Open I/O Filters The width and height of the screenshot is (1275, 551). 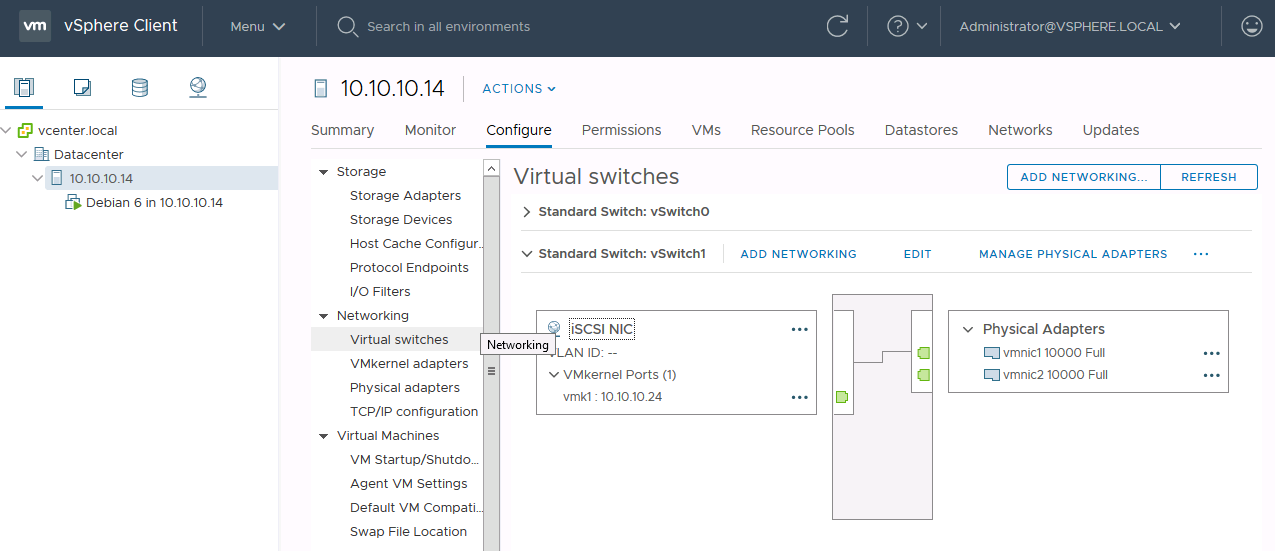point(380,292)
